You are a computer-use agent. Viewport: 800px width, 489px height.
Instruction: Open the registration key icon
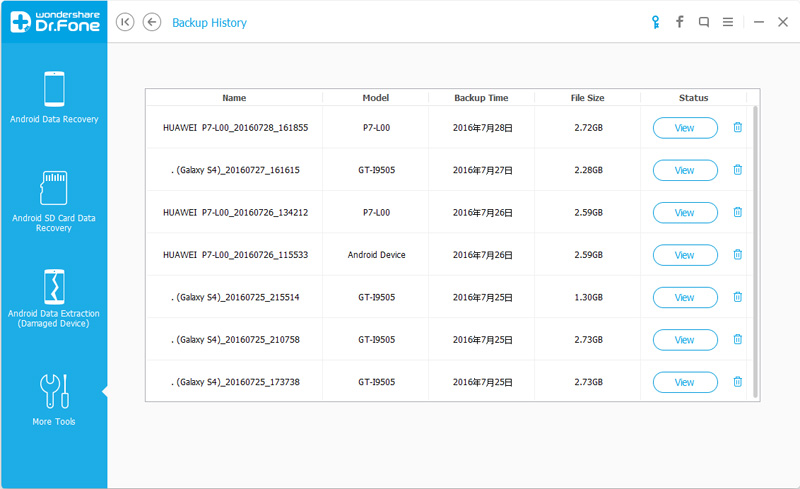[x=656, y=22]
